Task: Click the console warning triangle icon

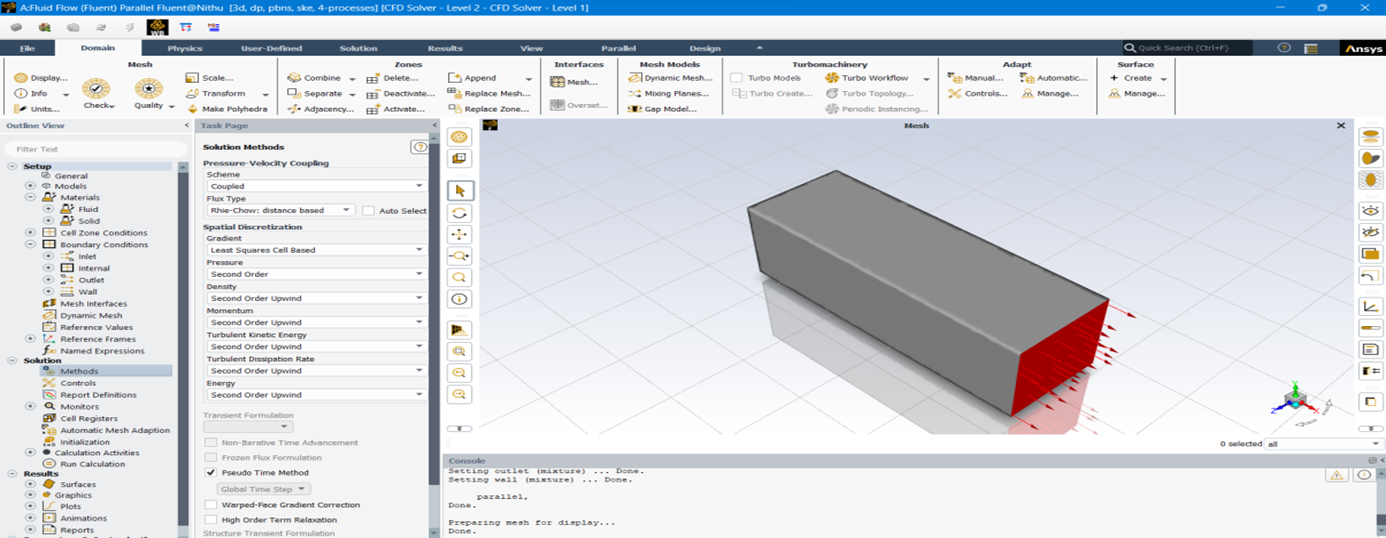Action: tap(1336, 475)
